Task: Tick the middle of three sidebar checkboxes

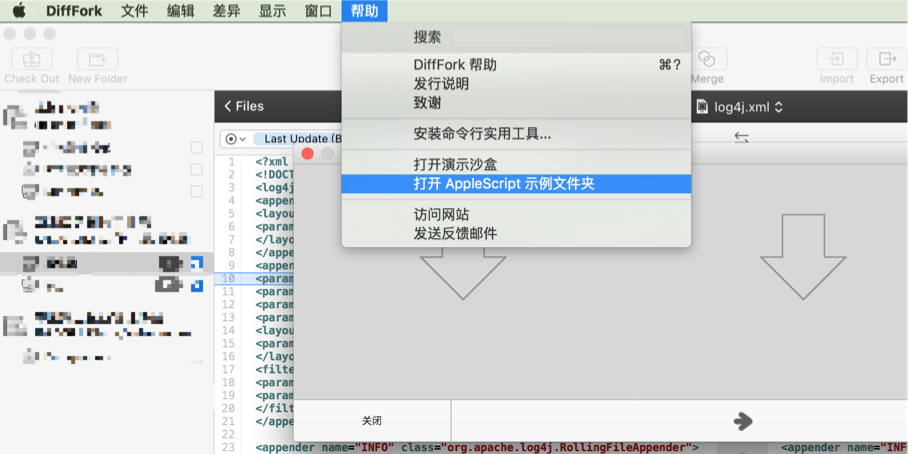Action: 197,170
